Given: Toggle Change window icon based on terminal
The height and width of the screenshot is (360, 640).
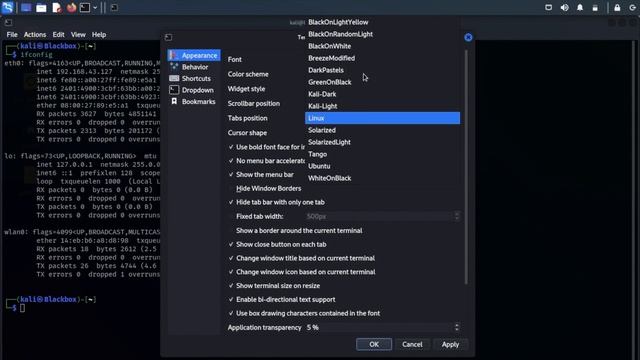Looking at the screenshot, I should coord(231,272).
